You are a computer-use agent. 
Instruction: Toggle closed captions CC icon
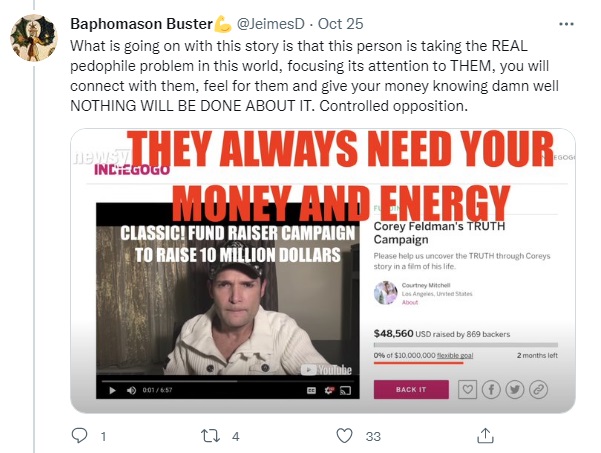[x=312, y=391]
